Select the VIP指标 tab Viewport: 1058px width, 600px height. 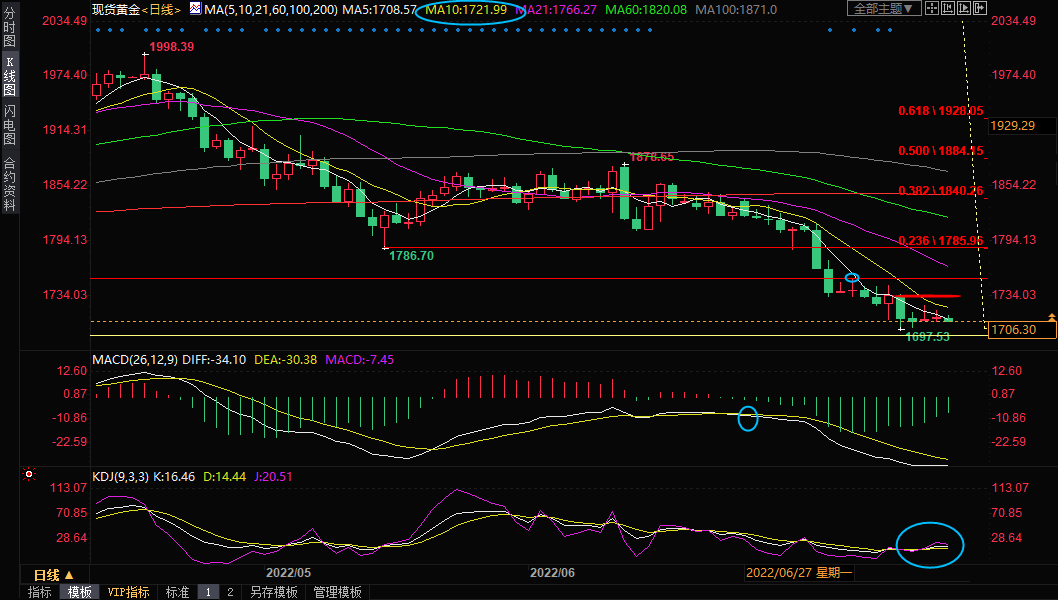[128, 592]
